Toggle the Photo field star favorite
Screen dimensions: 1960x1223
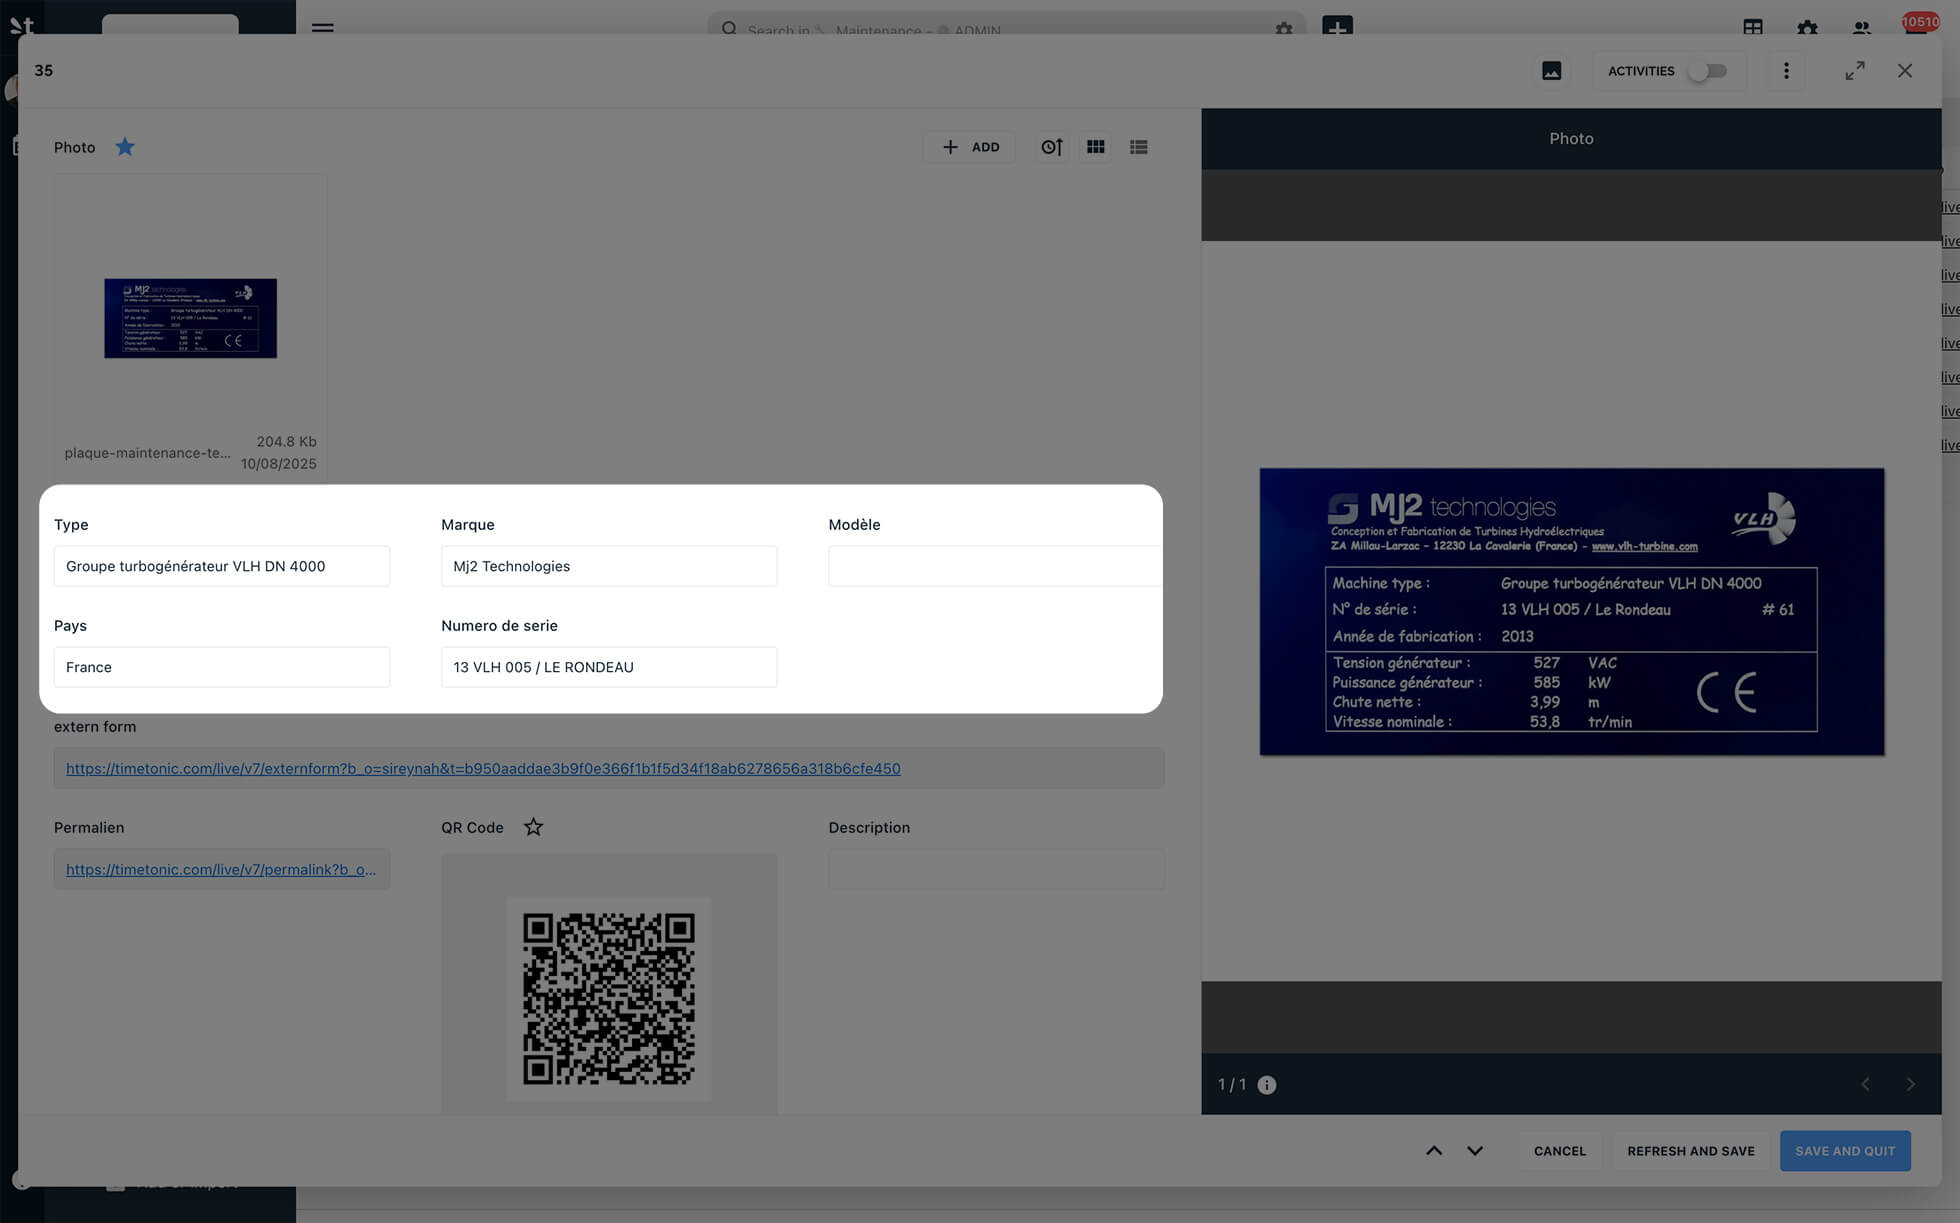125,147
